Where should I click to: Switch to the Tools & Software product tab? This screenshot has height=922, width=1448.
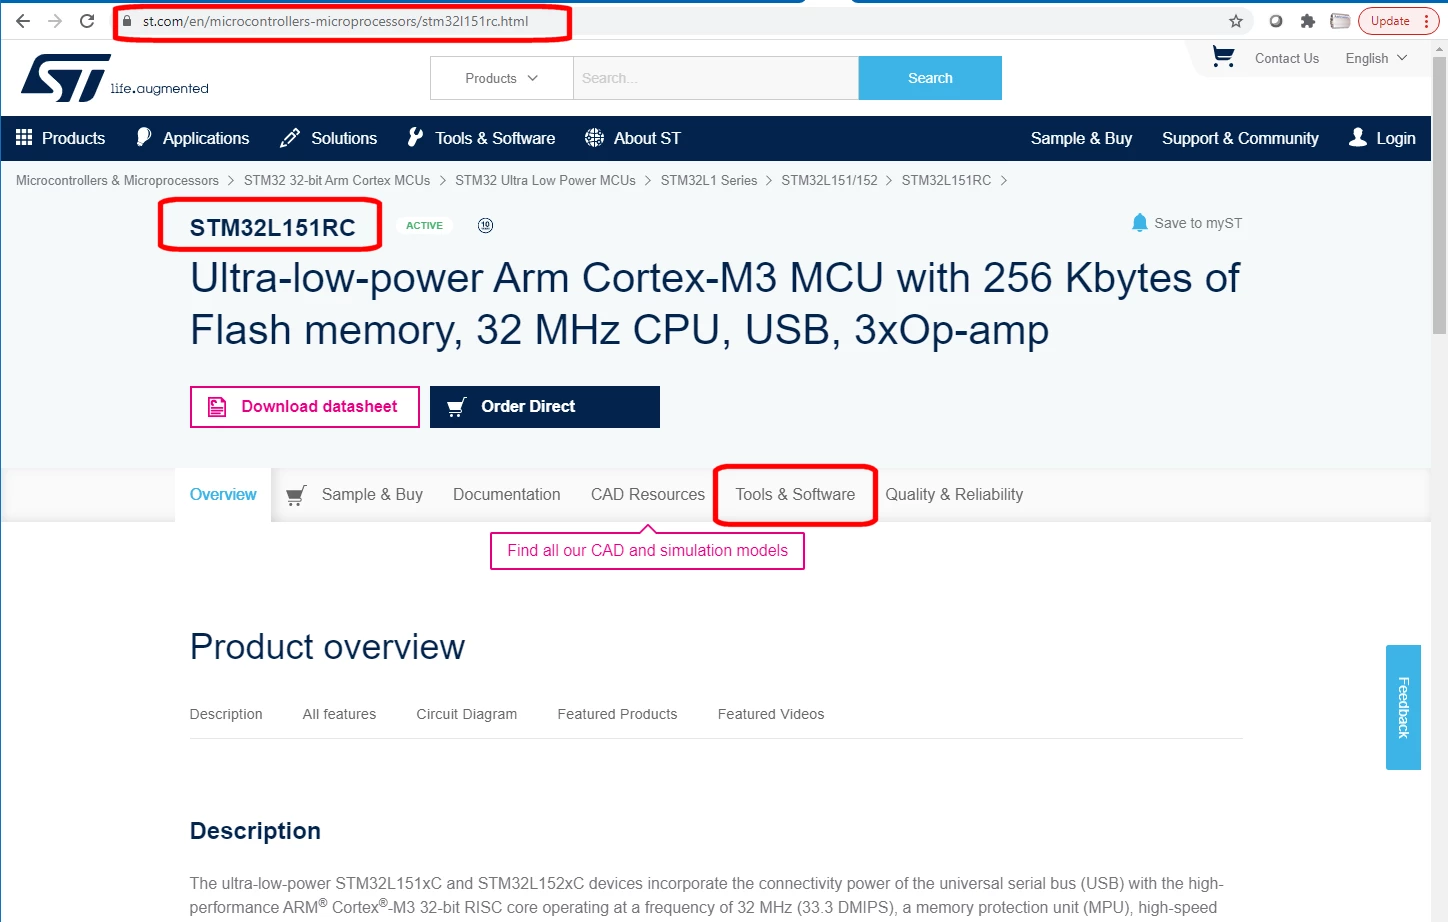(795, 494)
